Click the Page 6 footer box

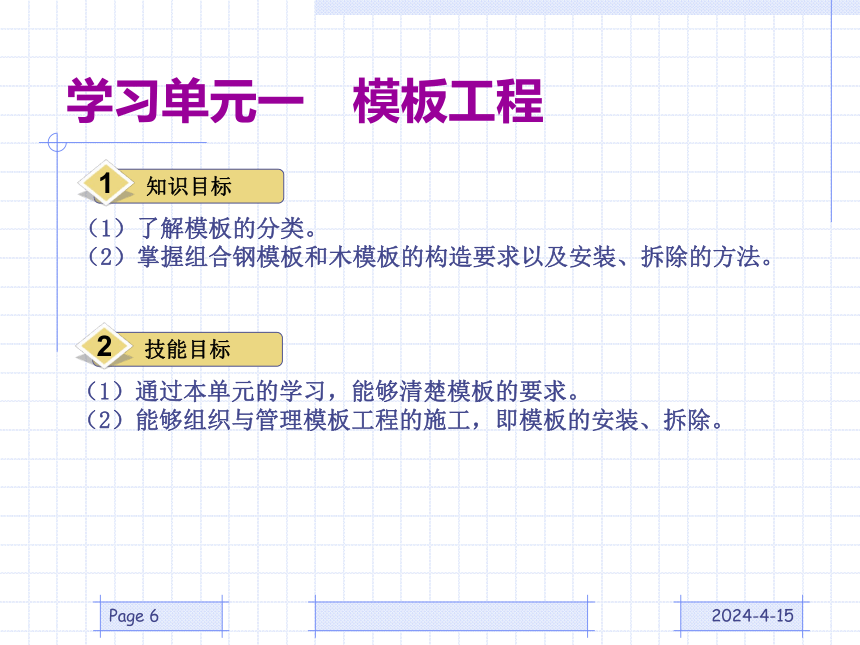(161, 616)
